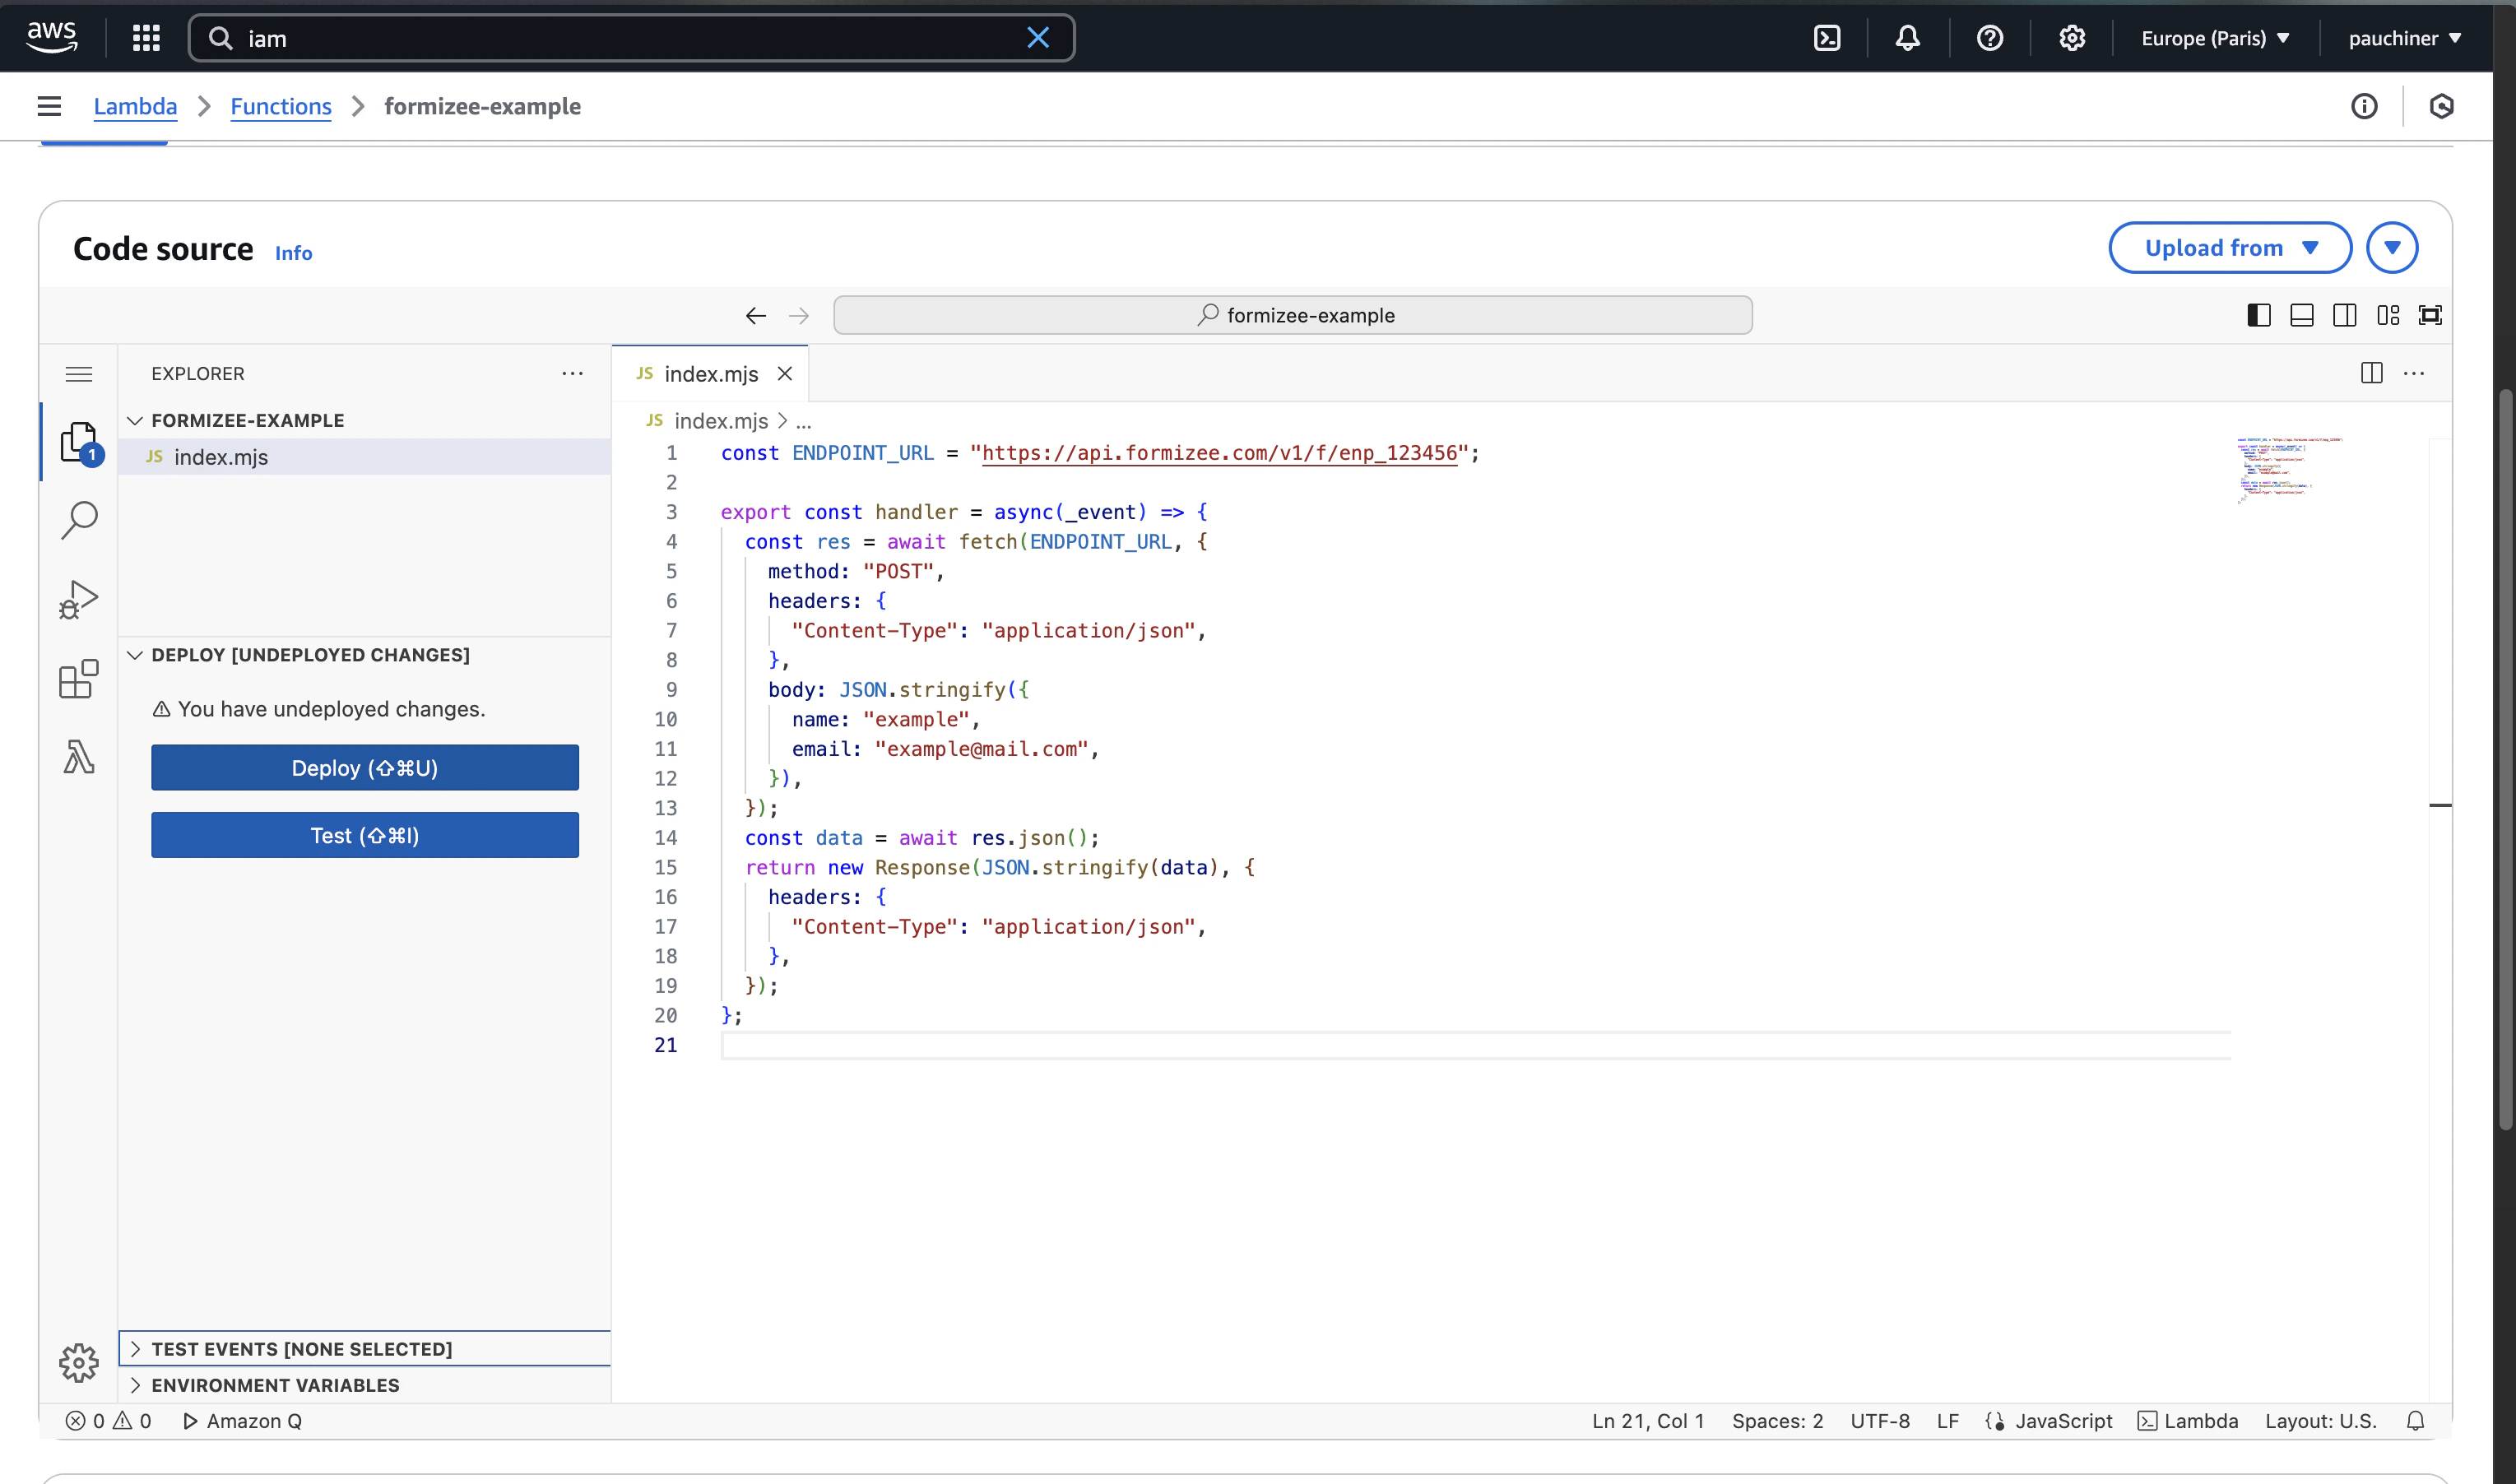2516x1484 pixels.
Task: Click the Deploy button
Action: (x=365, y=768)
